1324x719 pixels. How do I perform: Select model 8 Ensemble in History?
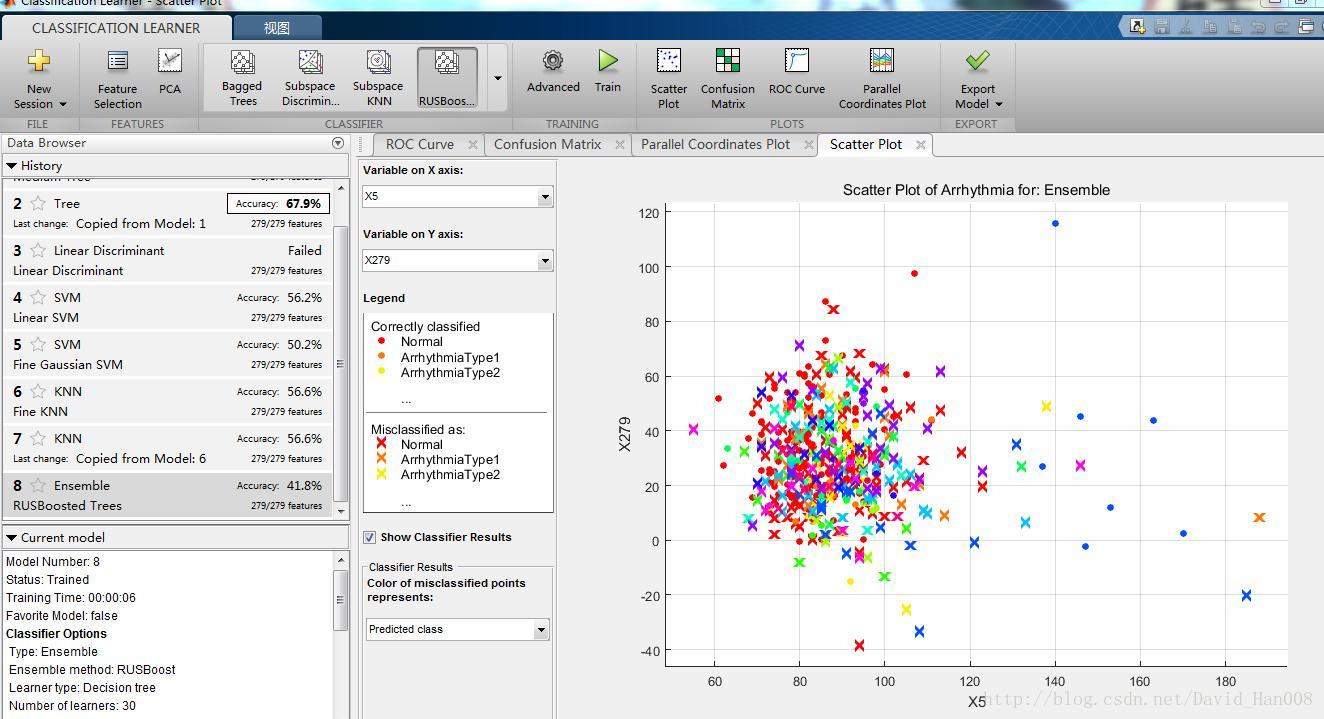pos(167,495)
